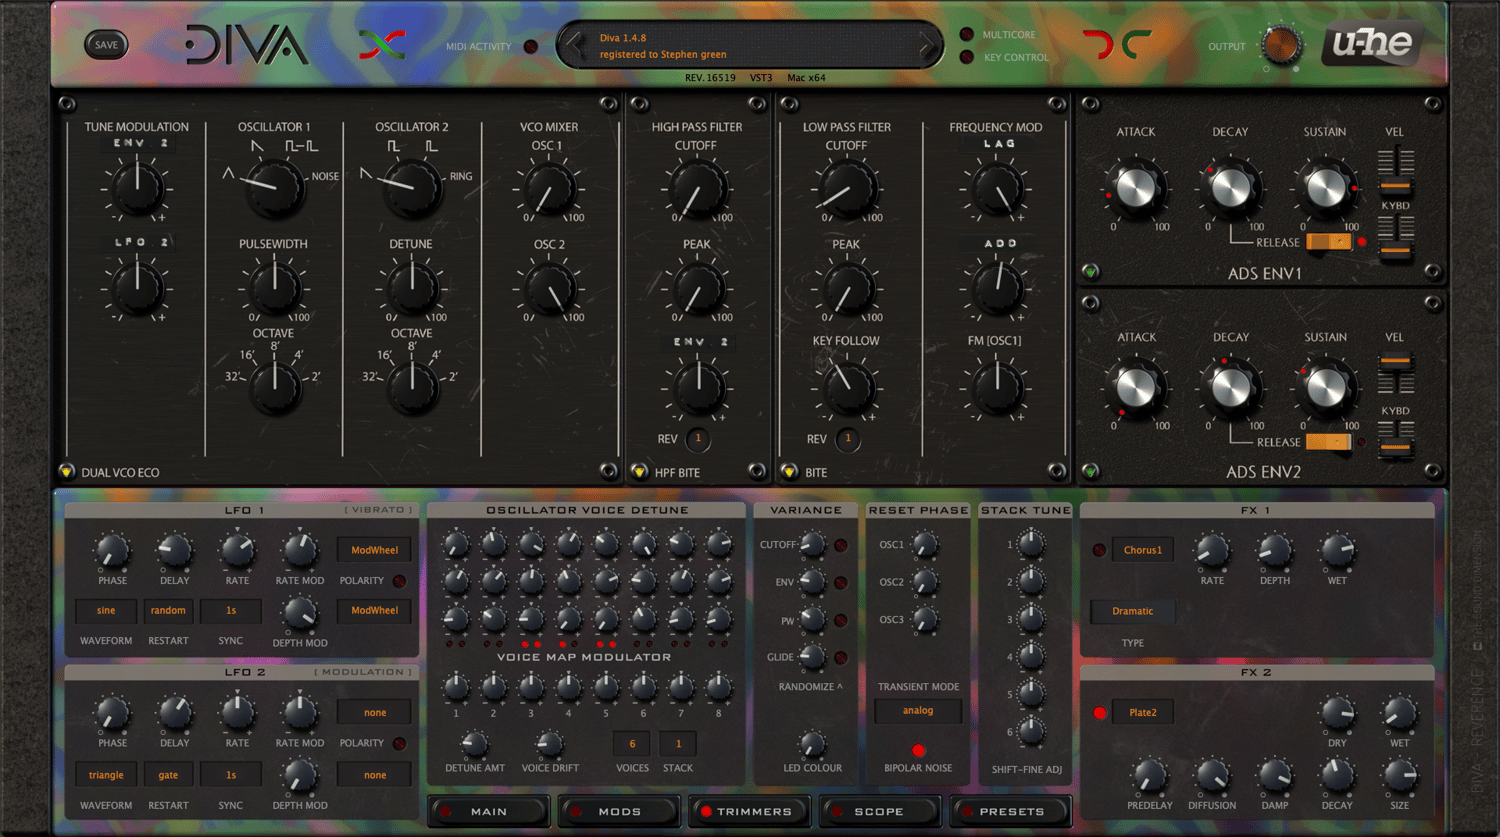Switch to the MODS tab
The height and width of the screenshot is (837, 1500).
619,811
